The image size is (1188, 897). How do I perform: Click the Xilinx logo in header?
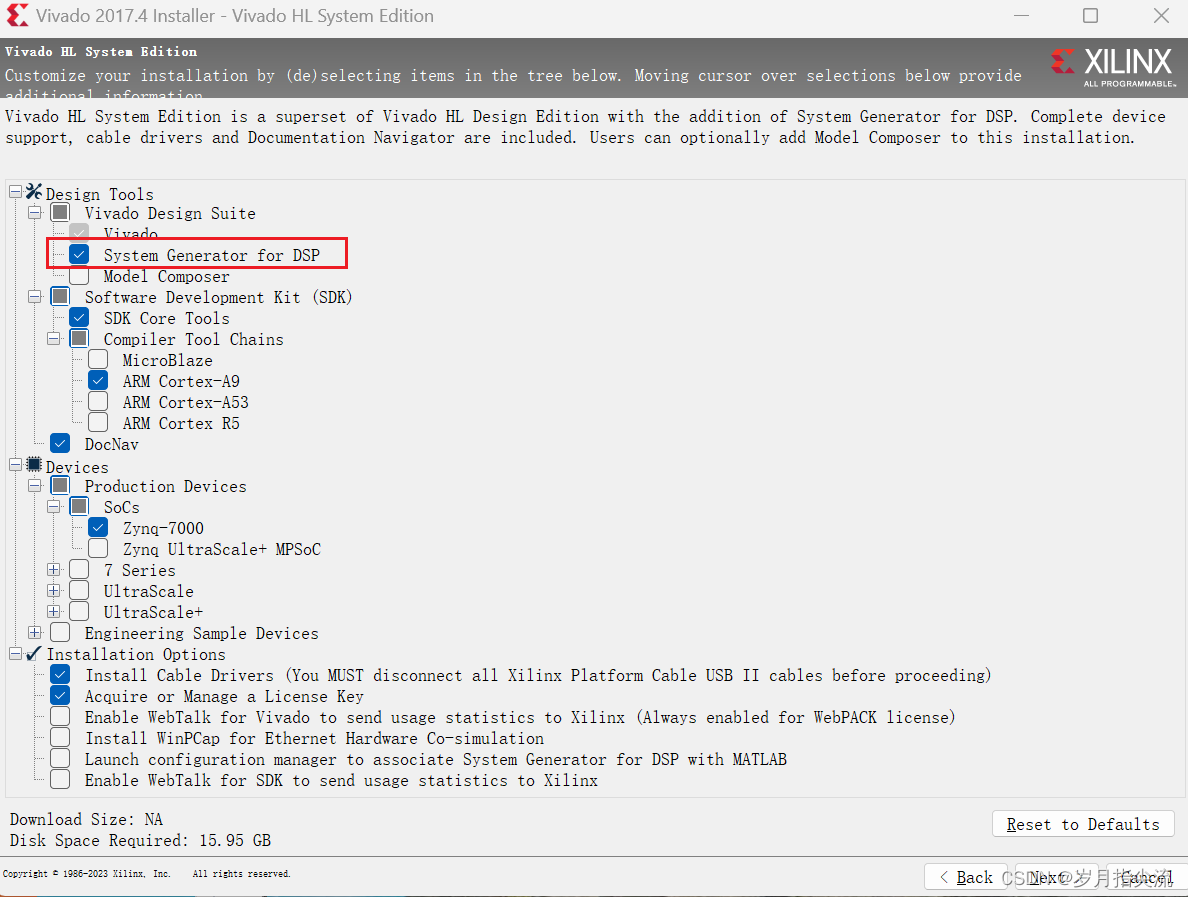pyautogui.click(x=1113, y=67)
